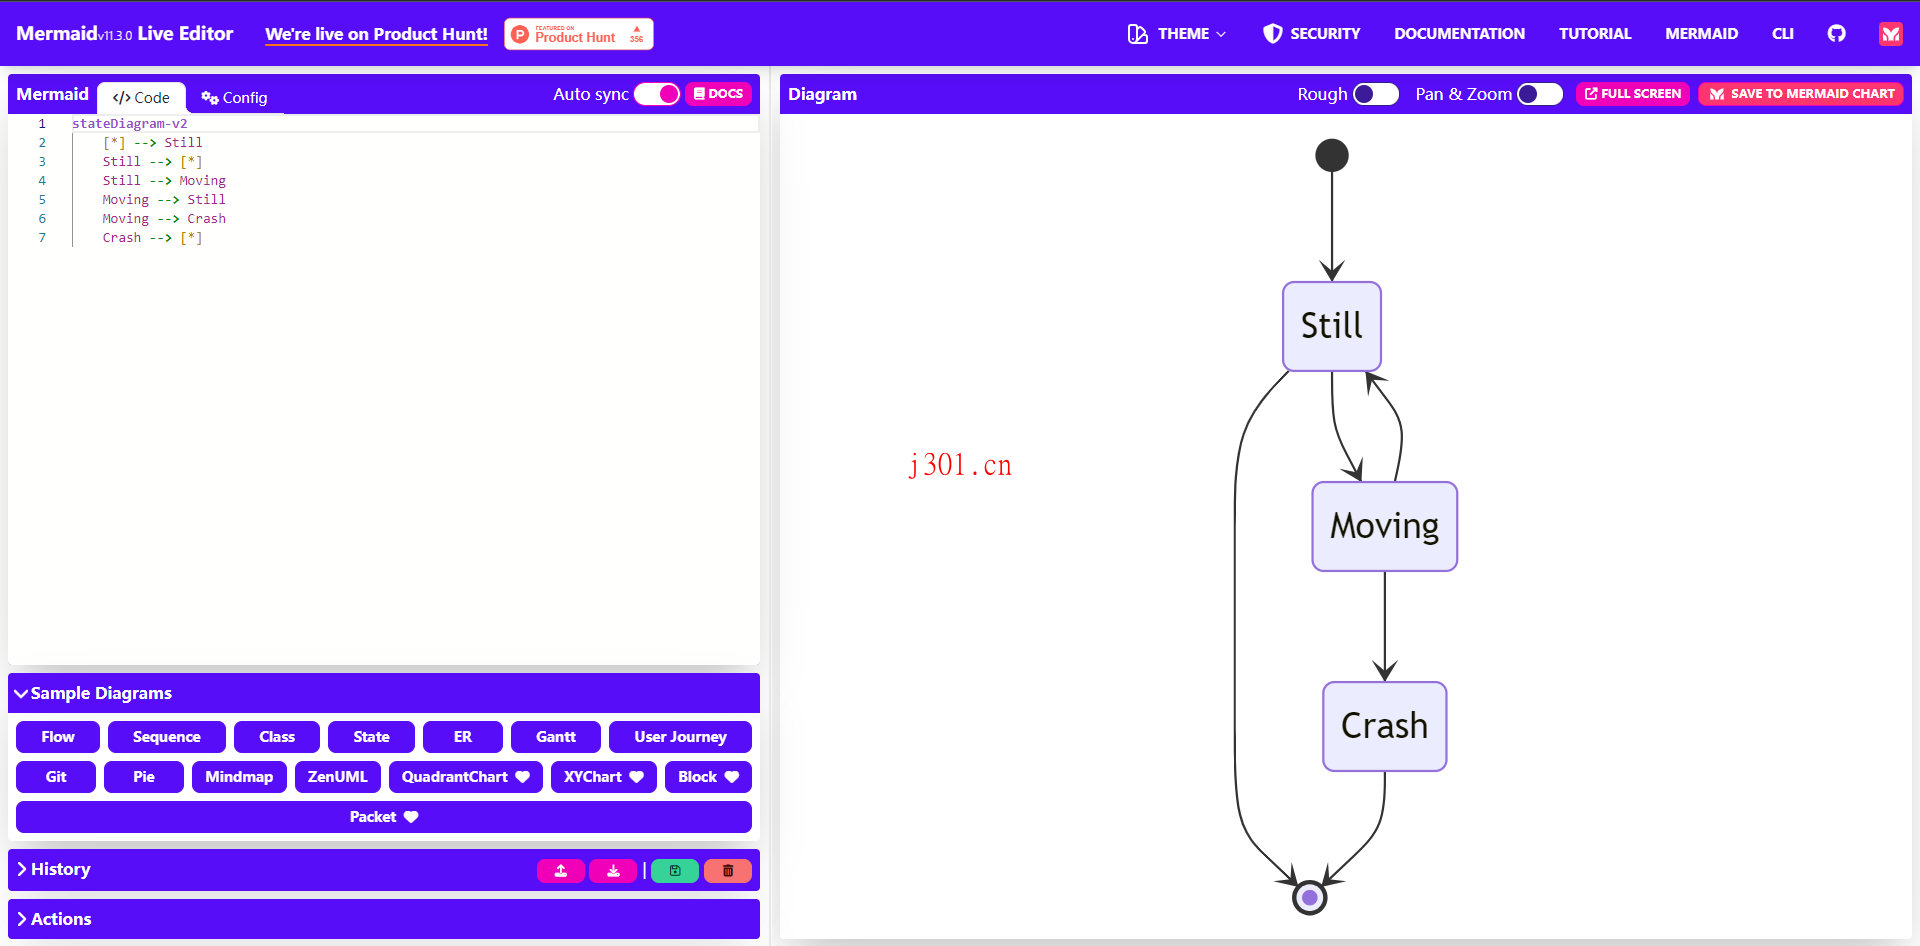This screenshot has height=946, width=1920.
Task: Click the GitHub icon in the header
Action: click(x=1836, y=33)
